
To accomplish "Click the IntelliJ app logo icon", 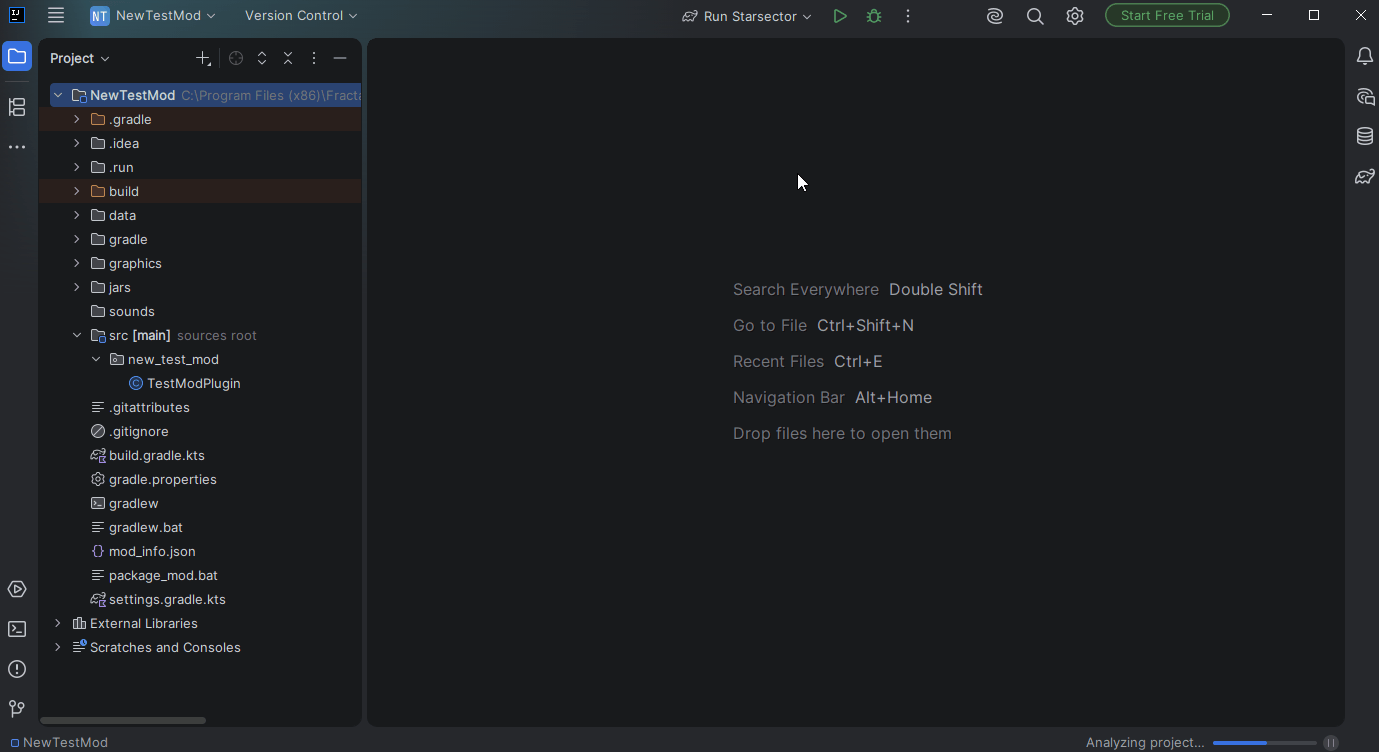I will 17,15.
